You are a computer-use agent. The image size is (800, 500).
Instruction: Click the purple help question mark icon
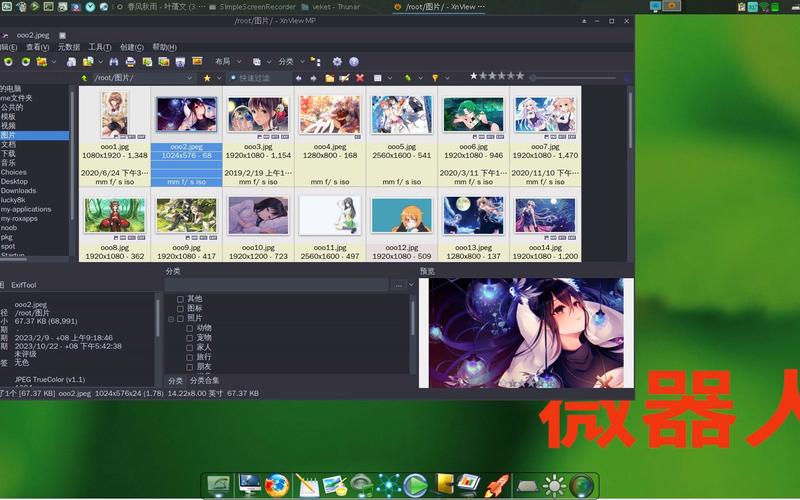tap(354, 62)
